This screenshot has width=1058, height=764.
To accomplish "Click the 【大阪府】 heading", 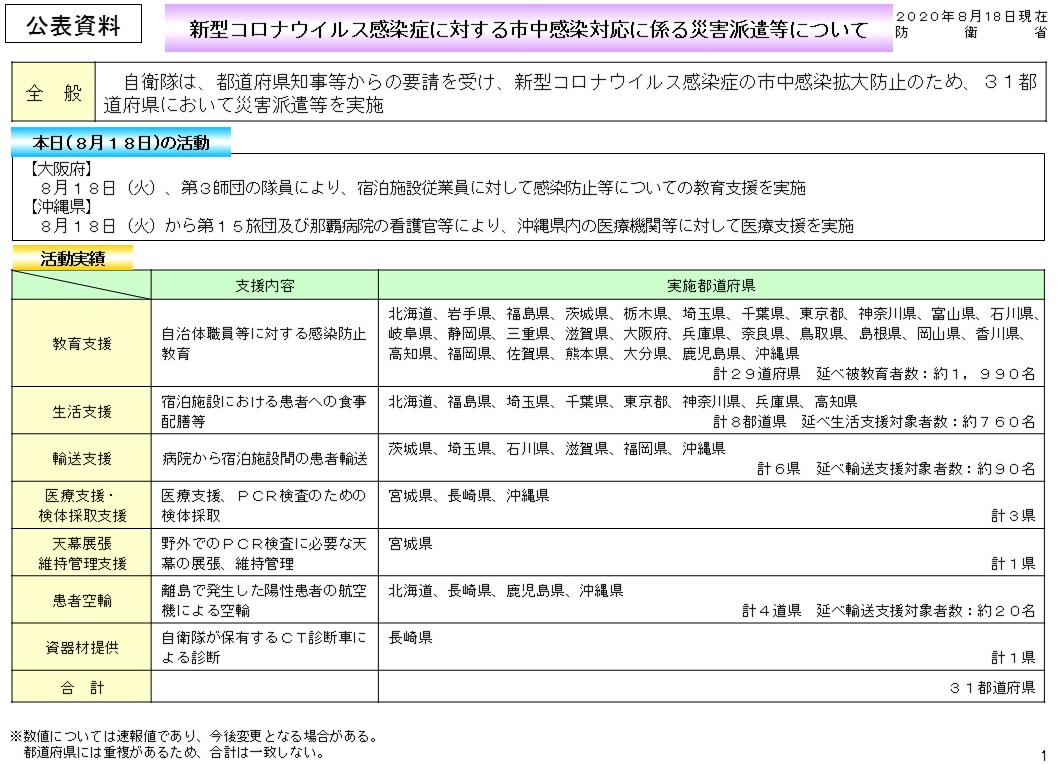I will click(59, 168).
